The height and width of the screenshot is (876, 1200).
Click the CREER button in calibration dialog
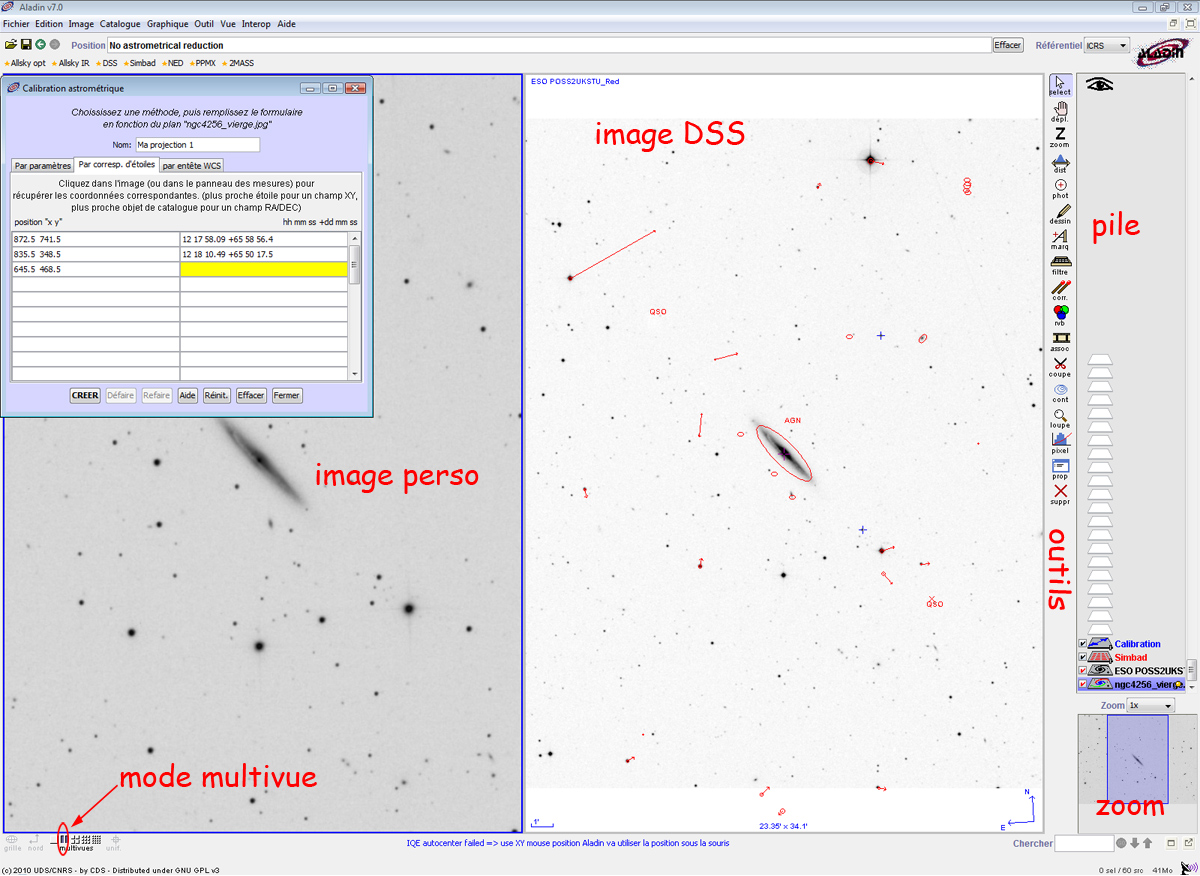click(85, 395)
